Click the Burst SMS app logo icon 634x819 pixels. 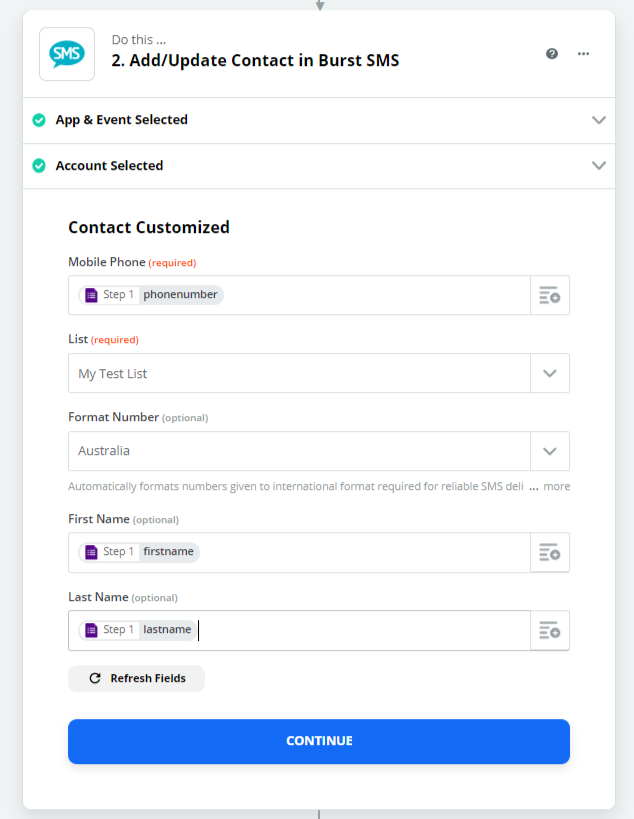pos(67,54)
